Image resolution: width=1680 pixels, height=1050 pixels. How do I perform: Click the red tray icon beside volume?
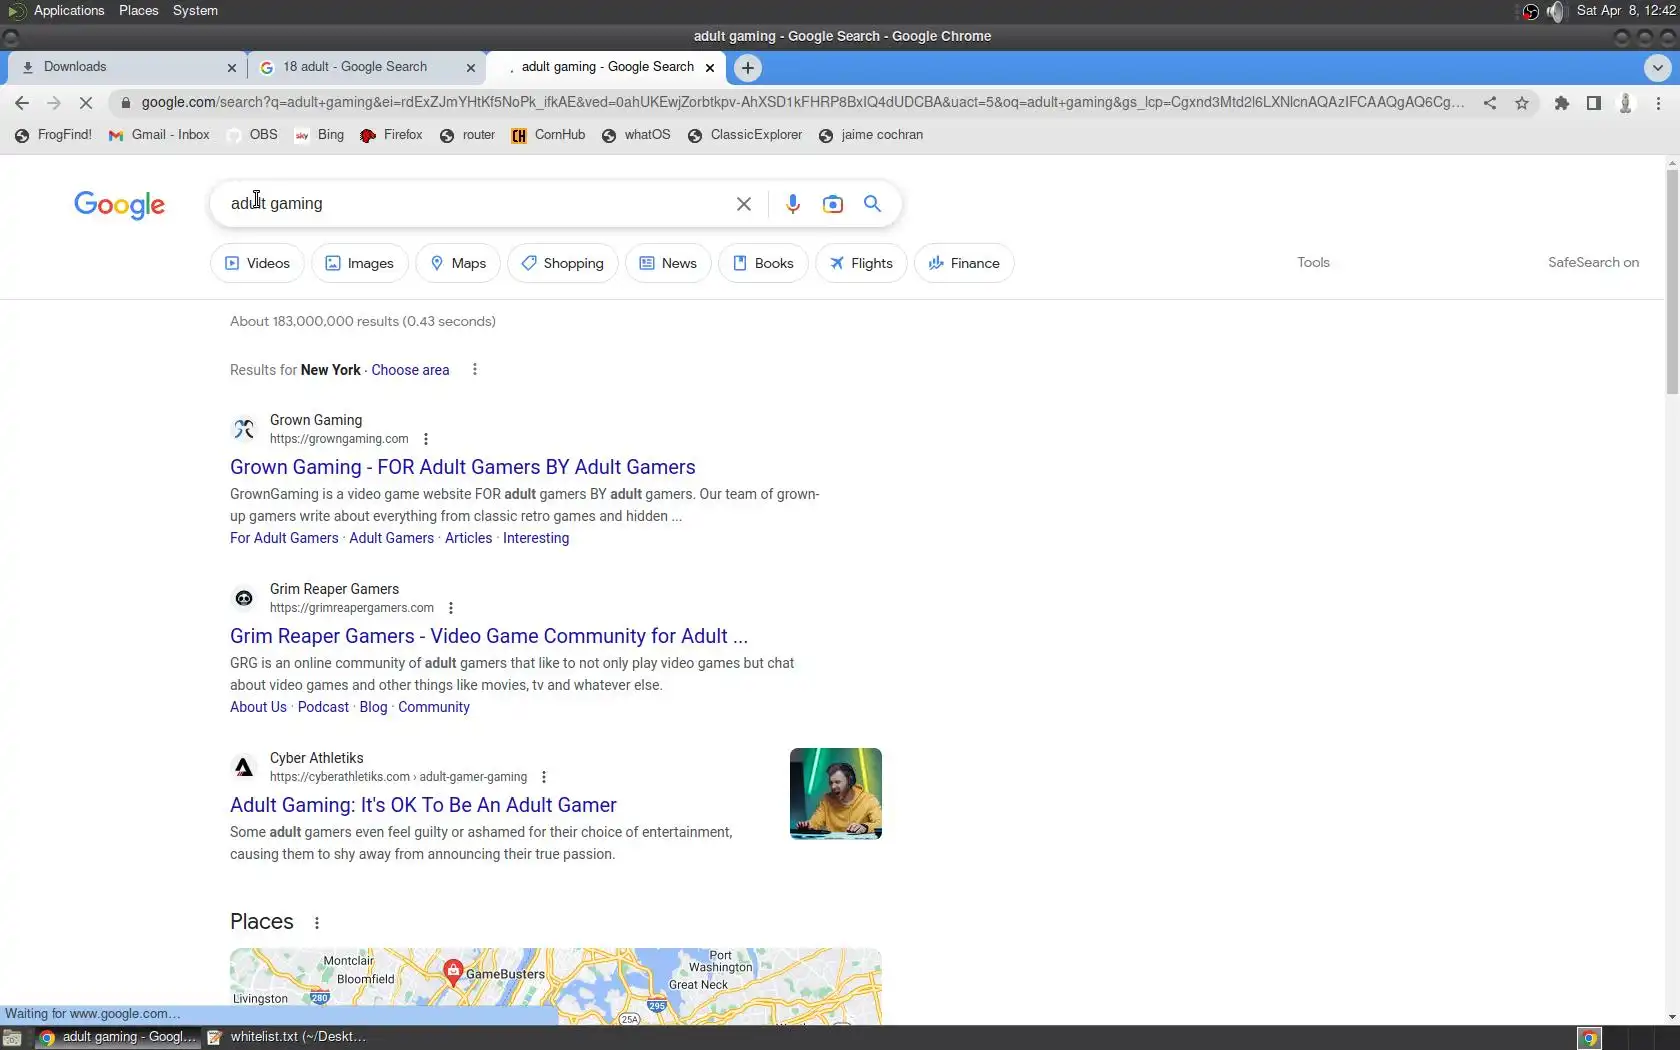(1530, 11)
